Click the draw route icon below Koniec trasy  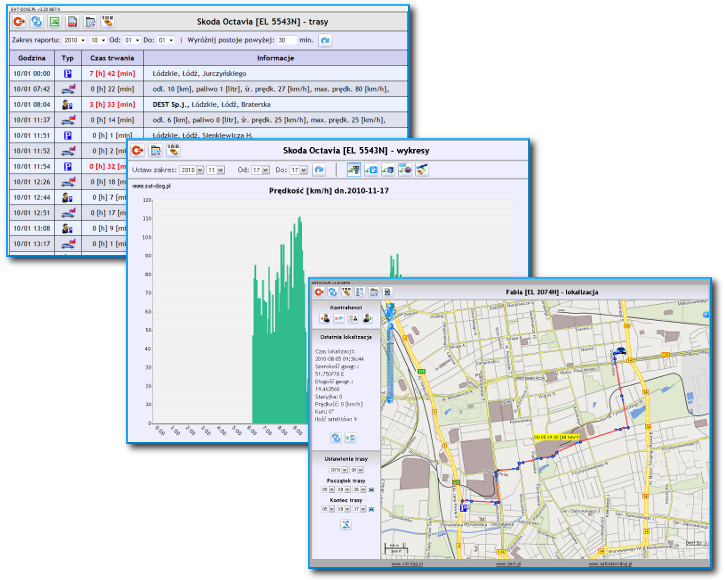coord(346,524)
